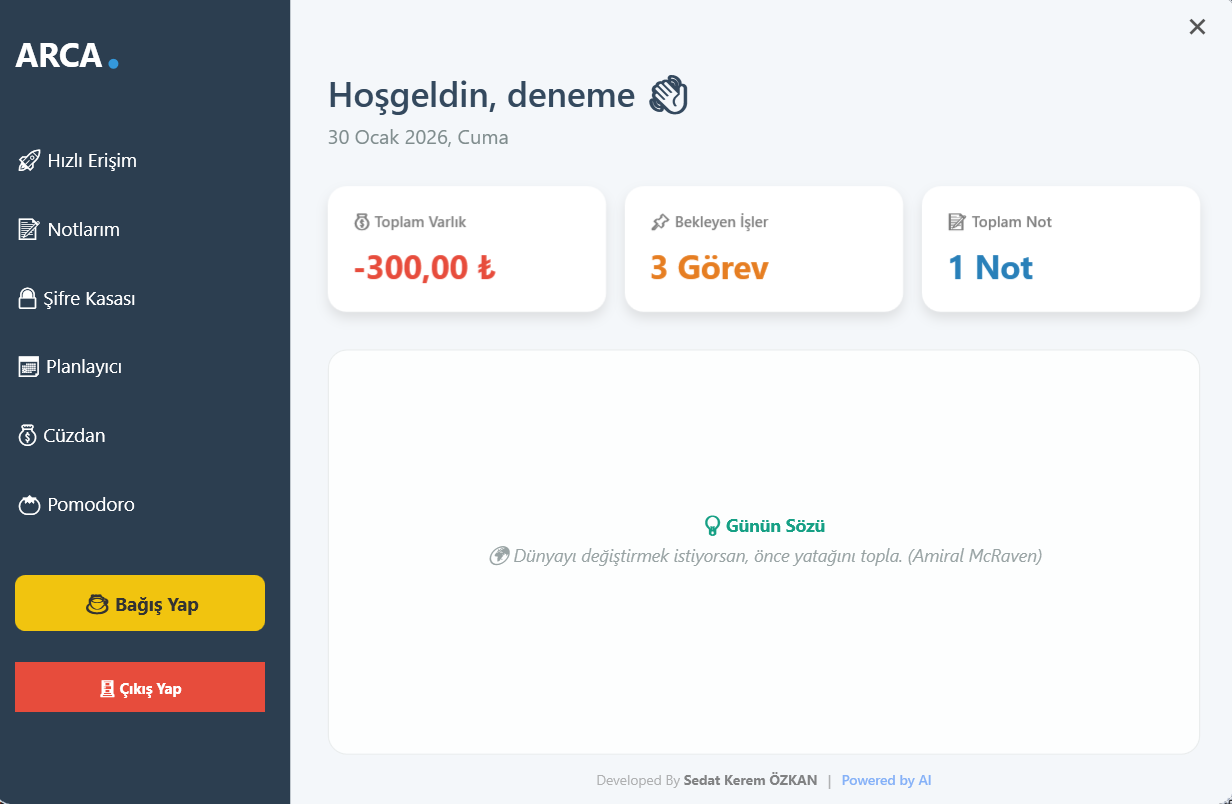The height and width of the screenshot is (804, 1232).
Task: Open Notlarım via its notepad icon
Action: (x=29, y=230)
